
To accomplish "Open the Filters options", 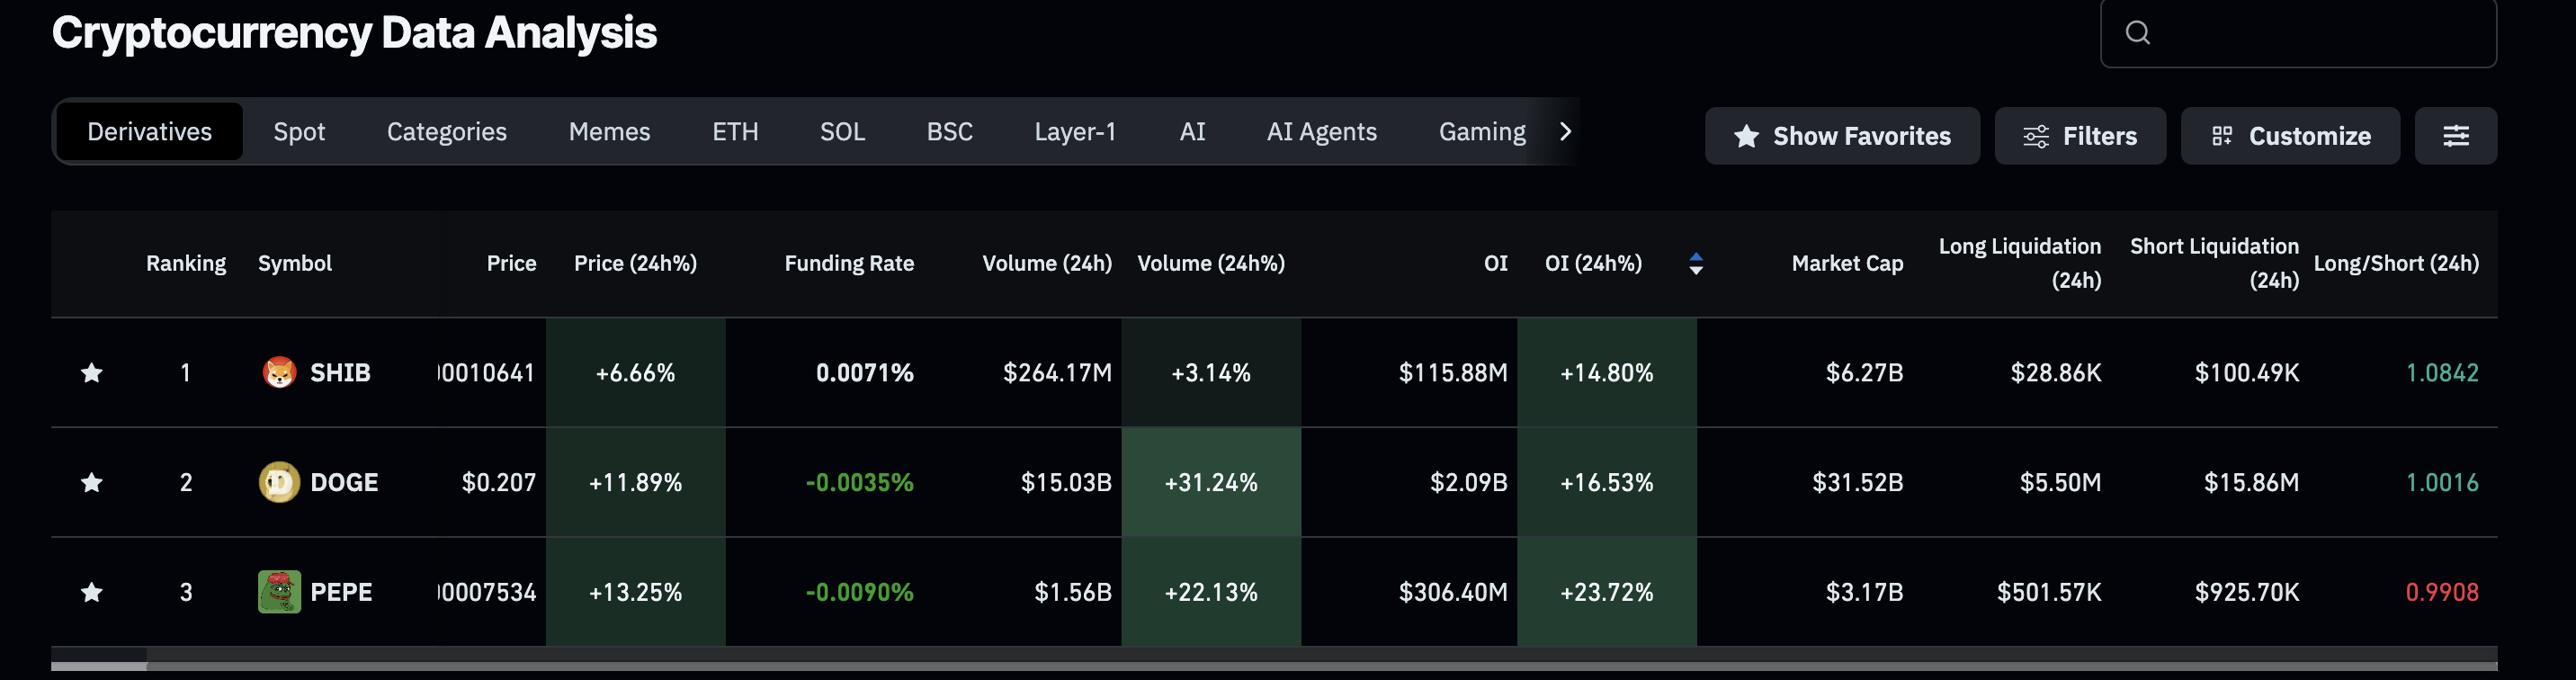I will tap(2079, 136).
